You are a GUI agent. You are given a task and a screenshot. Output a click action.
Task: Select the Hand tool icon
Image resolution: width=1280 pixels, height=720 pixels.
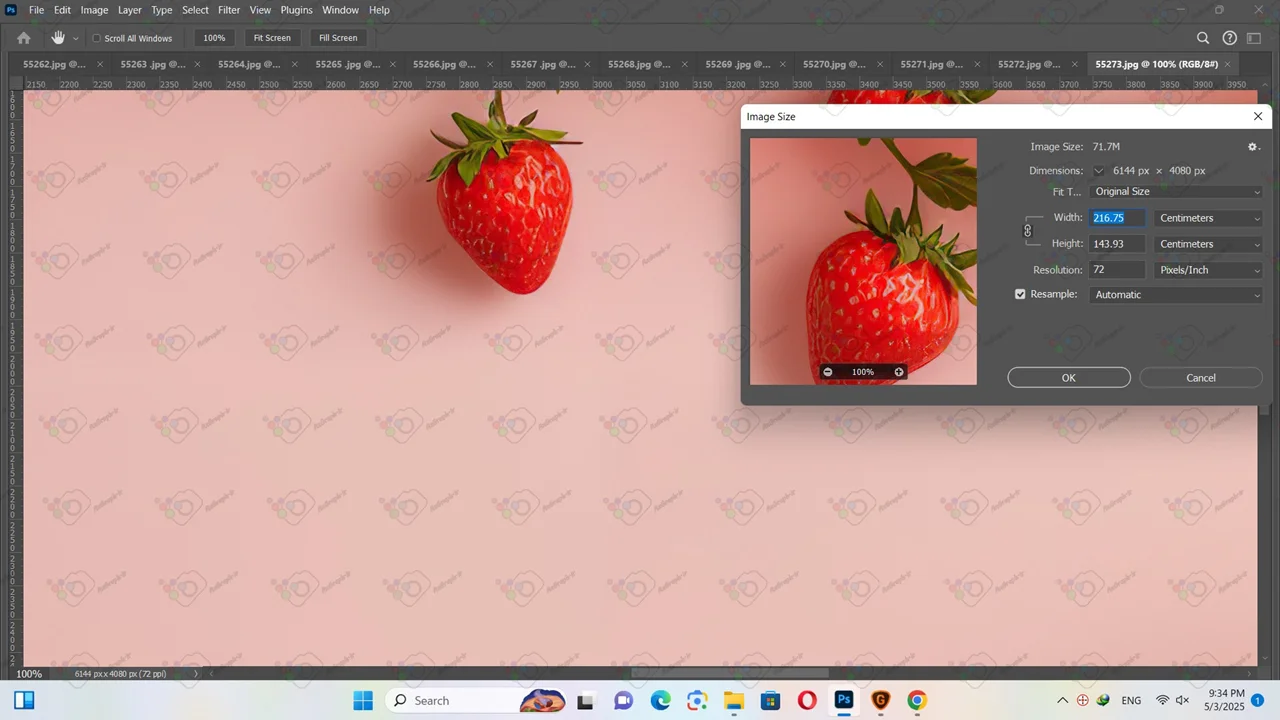[x=58, y=38]
